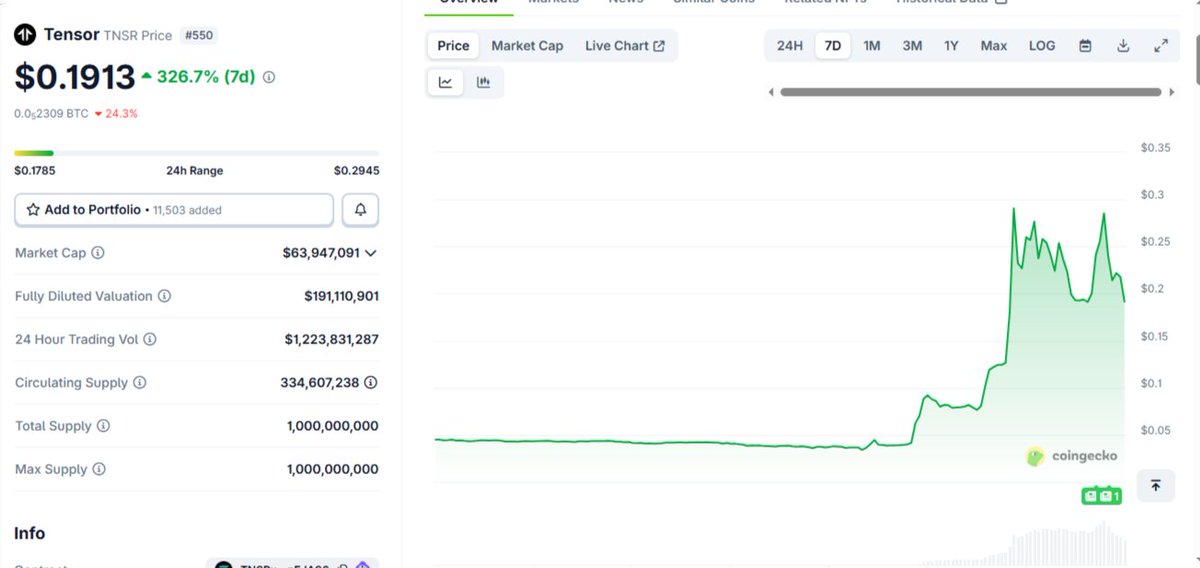Open Max Supply info icon

tap(99, 469)
